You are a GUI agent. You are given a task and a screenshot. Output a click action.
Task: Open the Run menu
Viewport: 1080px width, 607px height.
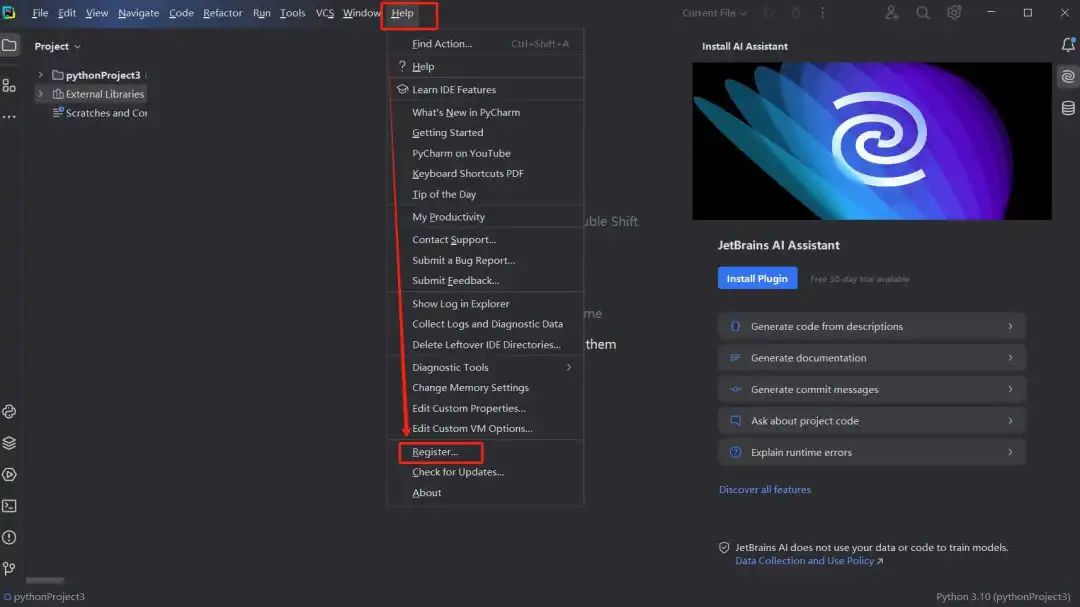262,13
